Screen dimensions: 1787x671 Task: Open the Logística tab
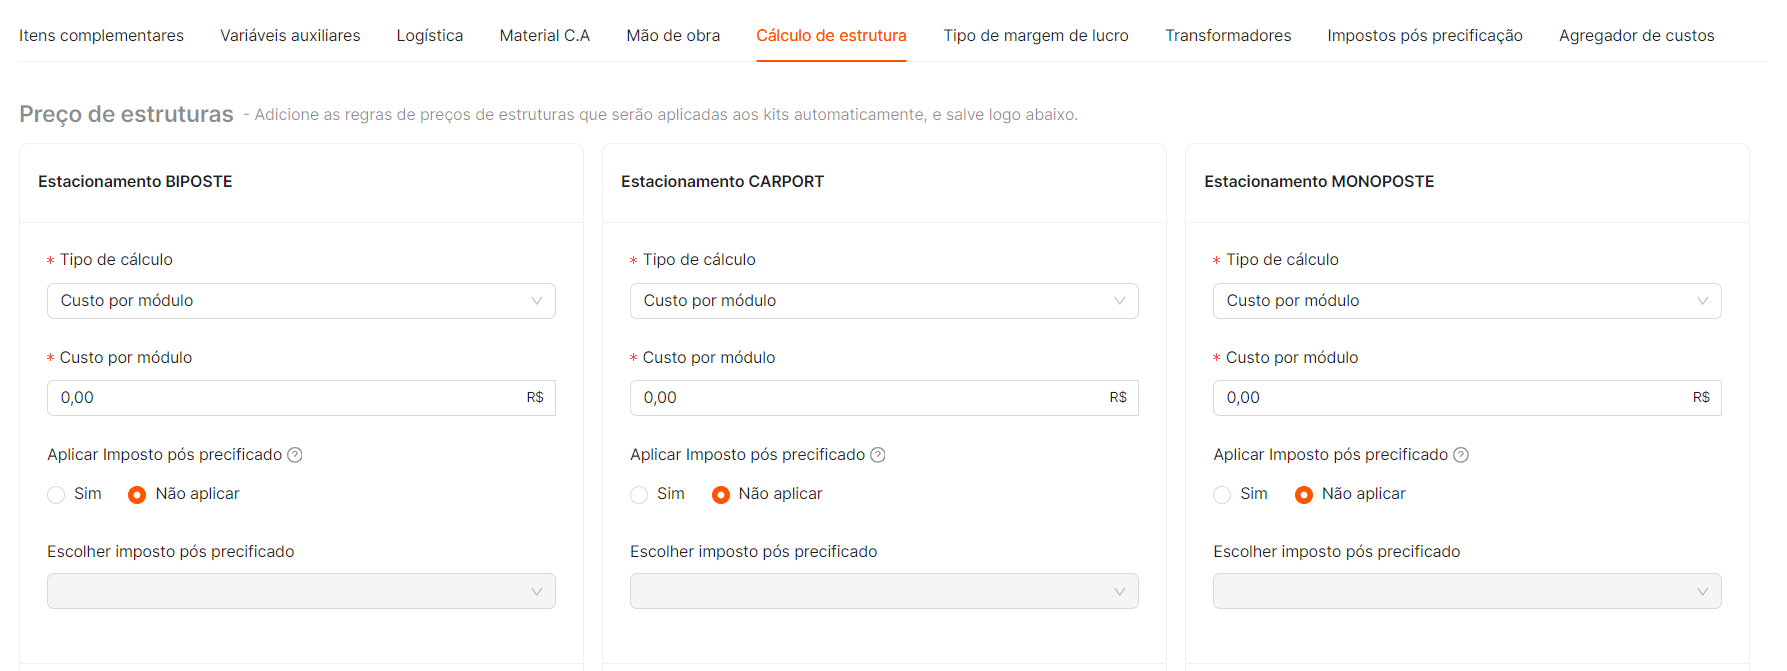click(x=430, y=36)
